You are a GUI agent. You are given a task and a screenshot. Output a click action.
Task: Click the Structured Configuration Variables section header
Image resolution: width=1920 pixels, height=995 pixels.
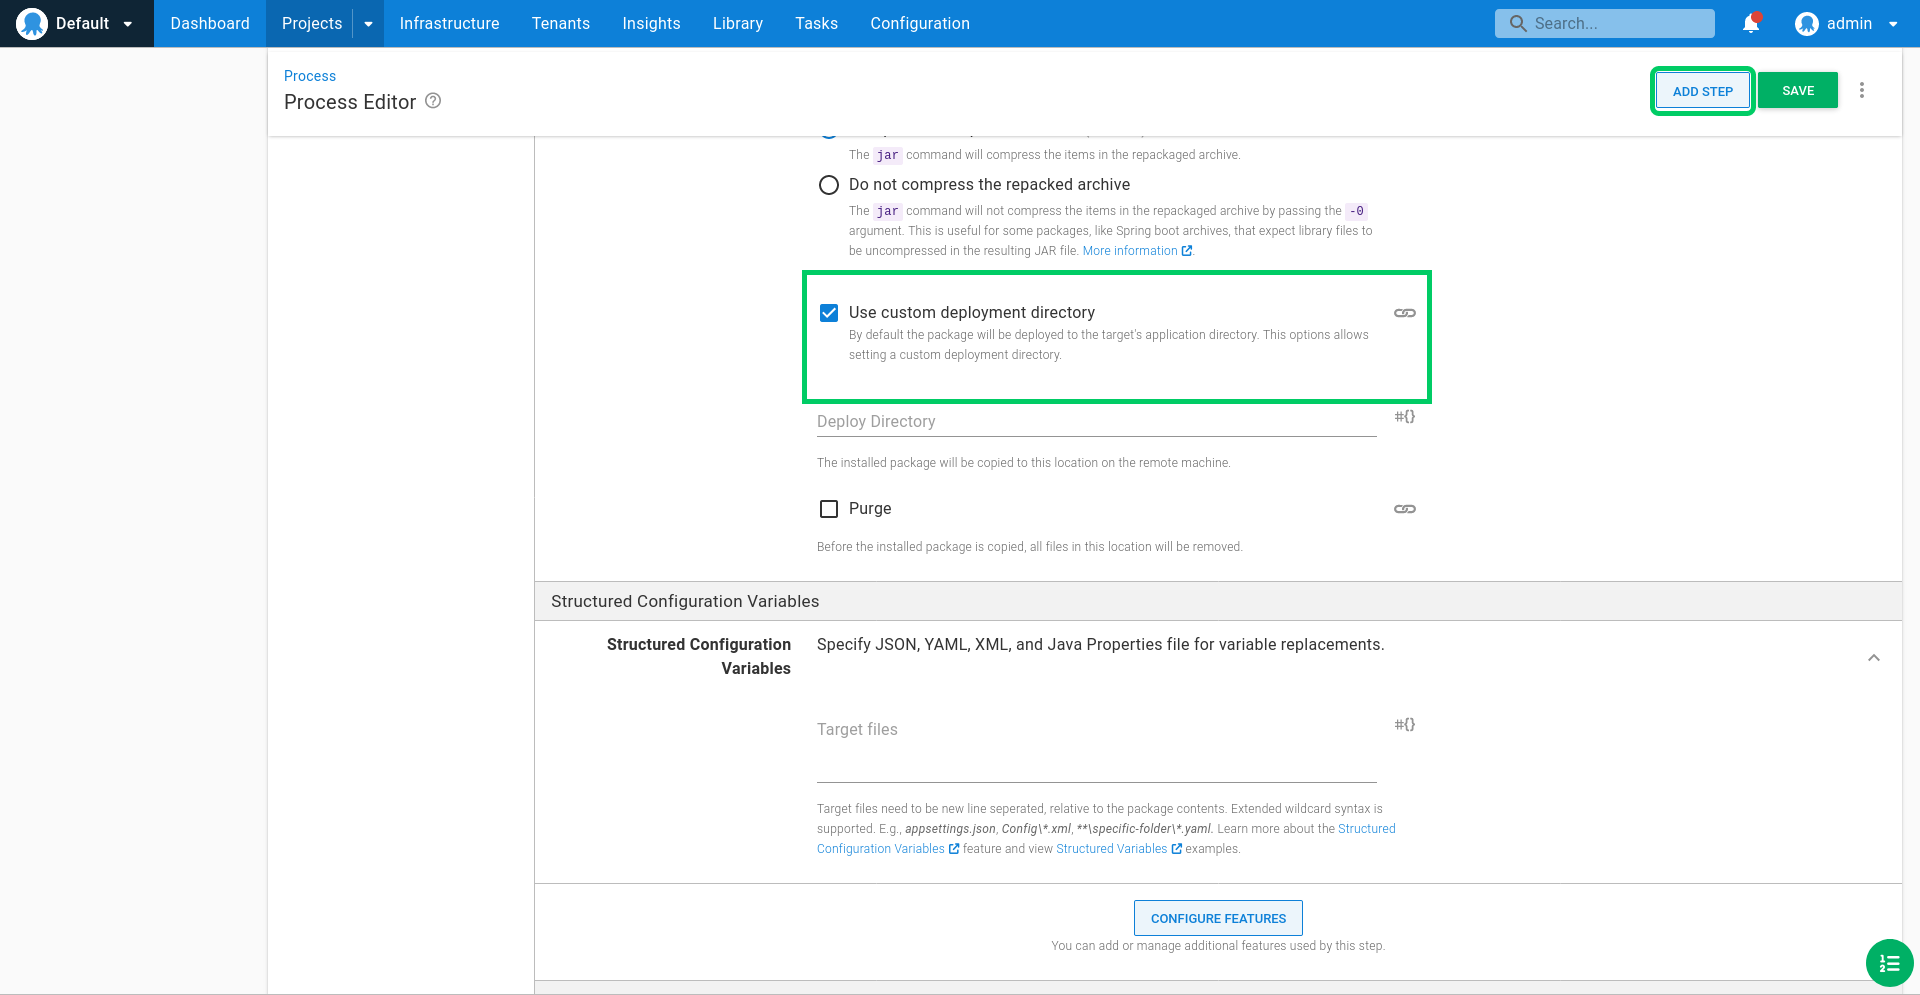click(x=1218, y=601)
